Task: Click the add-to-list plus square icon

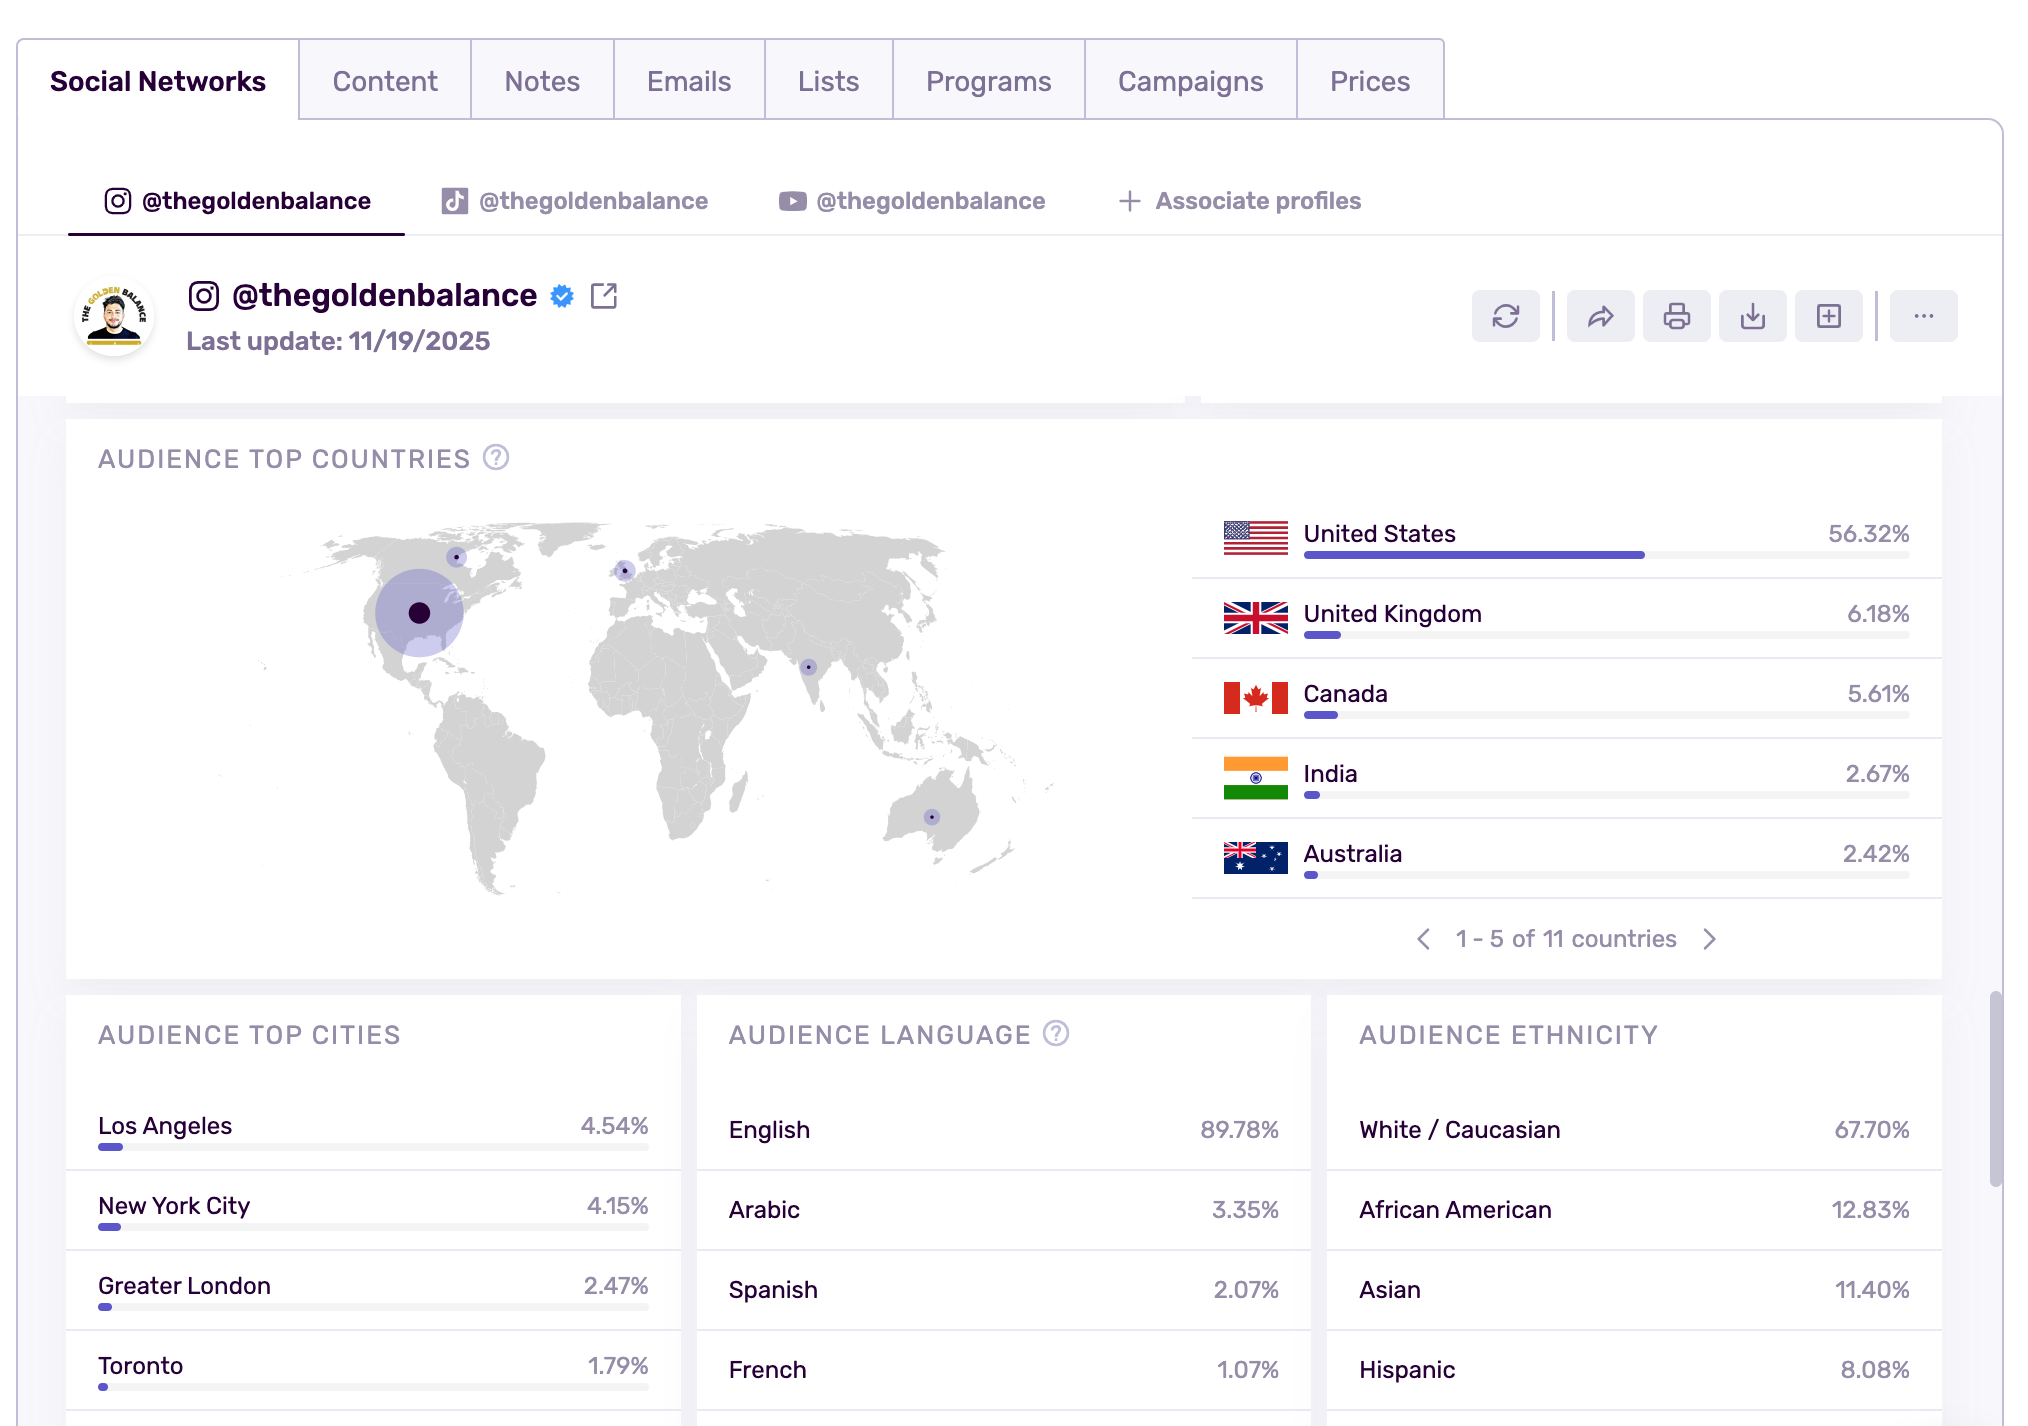Action: pos(1828,317)
